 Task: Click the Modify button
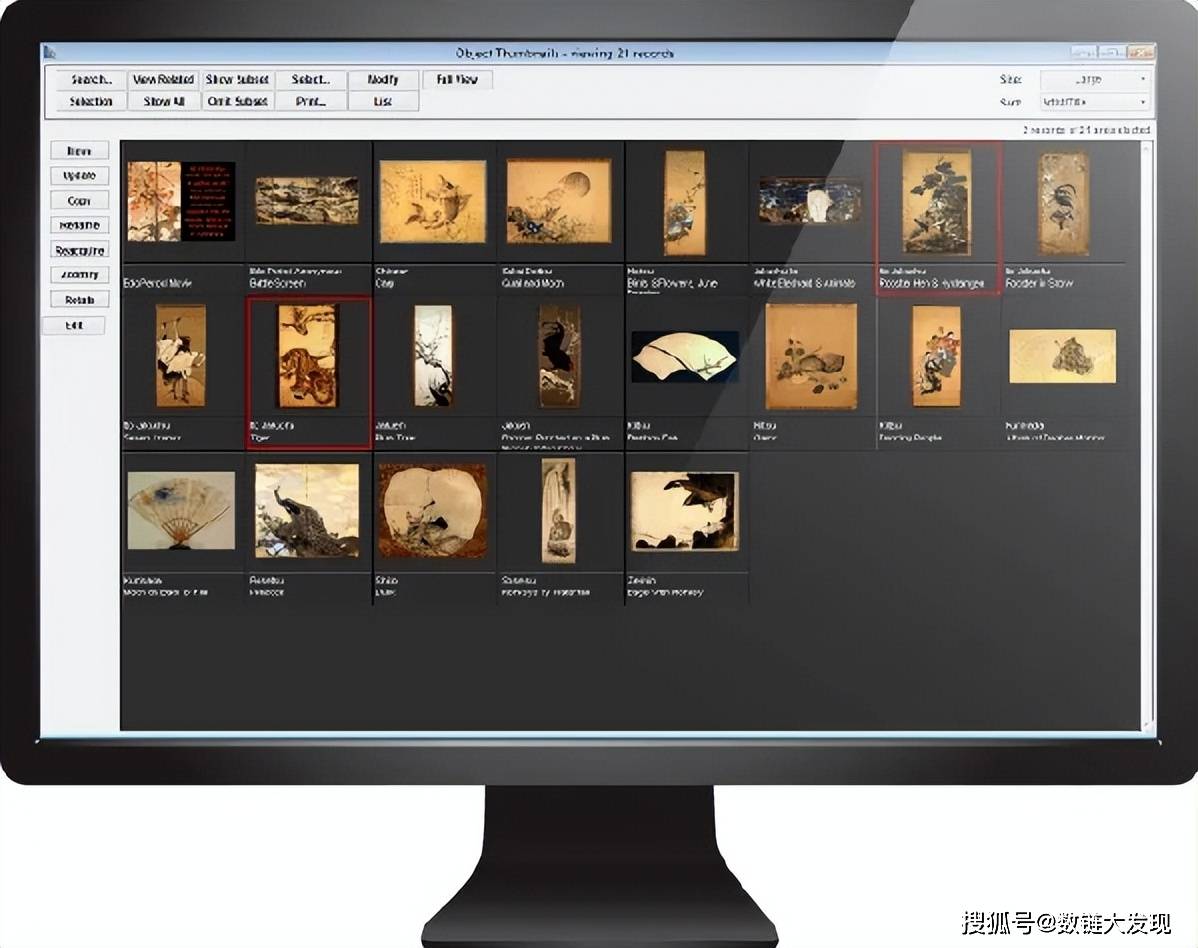(x=383, y=80)
